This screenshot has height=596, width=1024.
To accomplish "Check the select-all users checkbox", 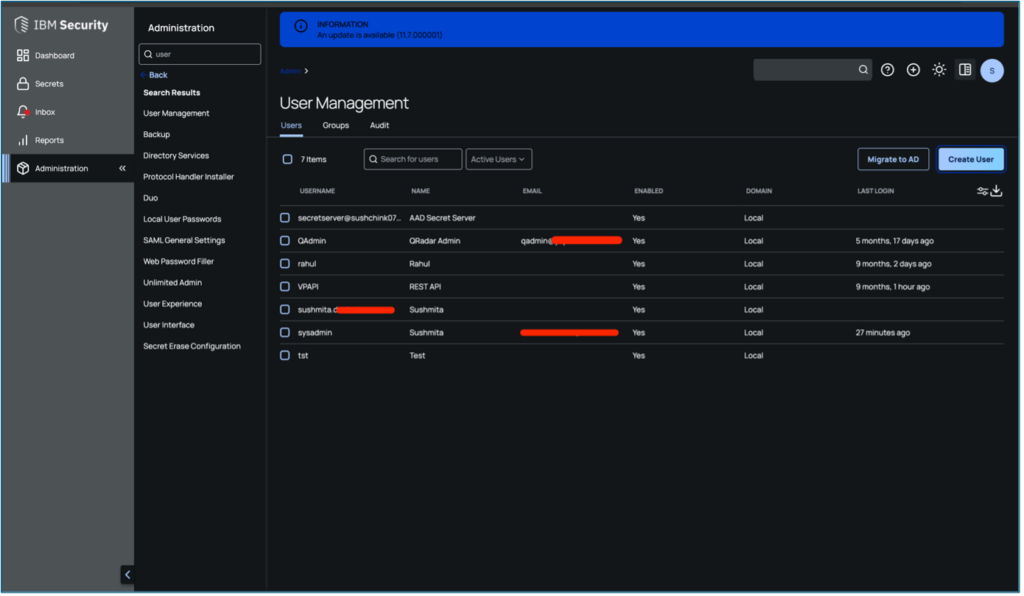I will pyautogui.click(x=287, y=159).
